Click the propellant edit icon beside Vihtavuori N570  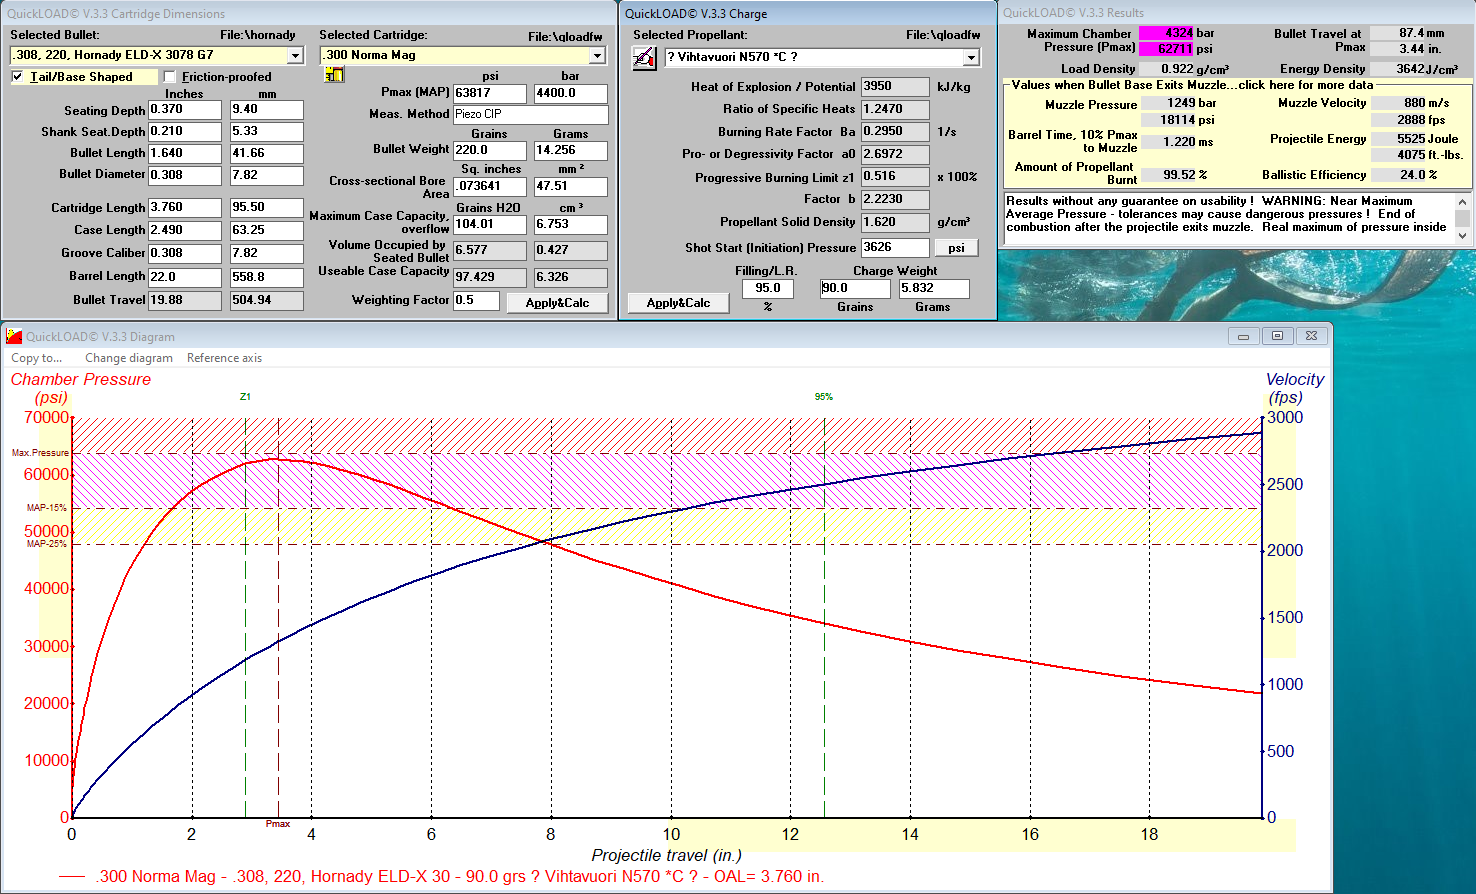(x=644, y=58)
